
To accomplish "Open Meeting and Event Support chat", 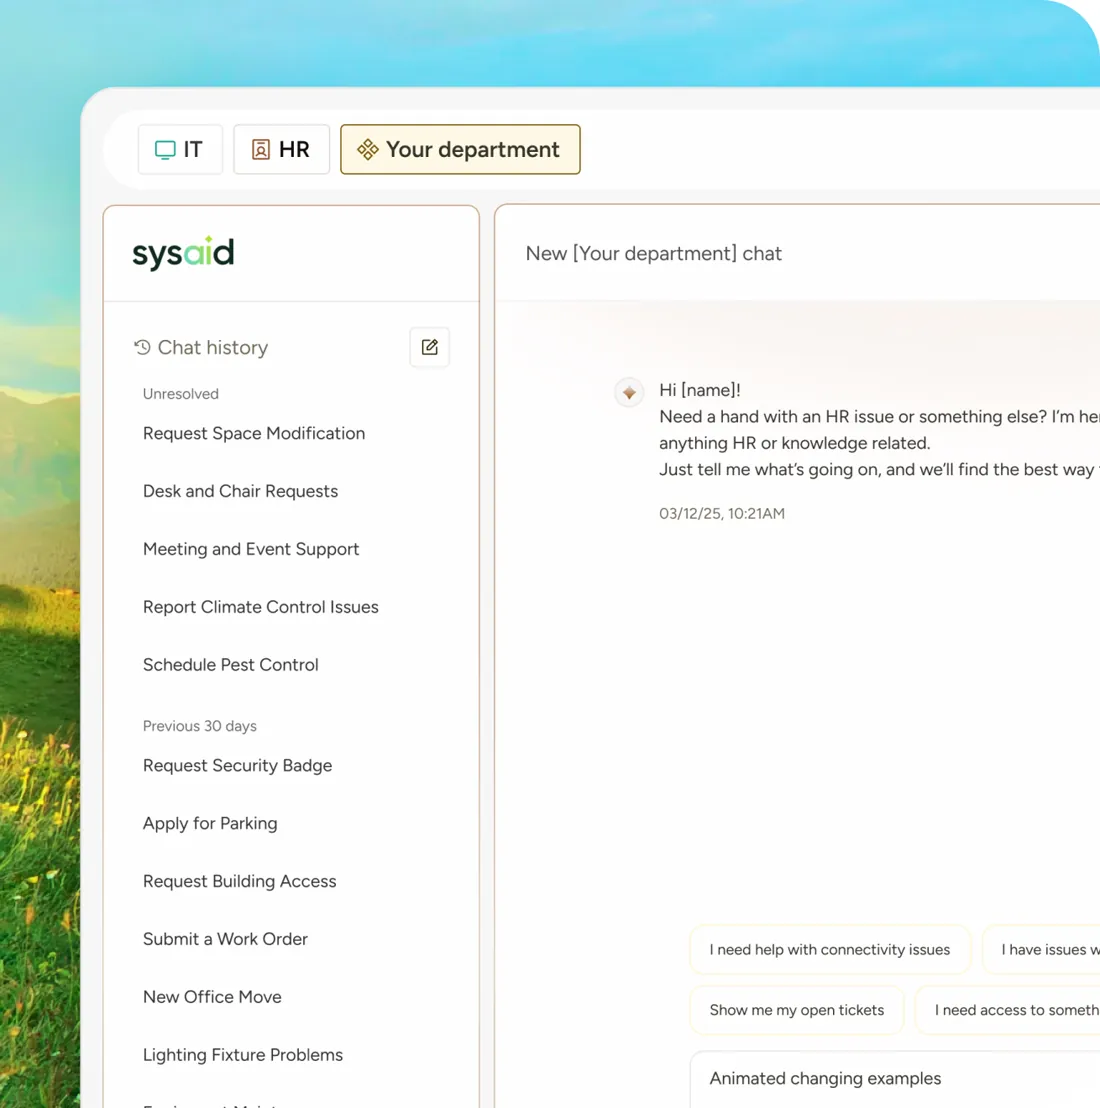I will point(251,549).
